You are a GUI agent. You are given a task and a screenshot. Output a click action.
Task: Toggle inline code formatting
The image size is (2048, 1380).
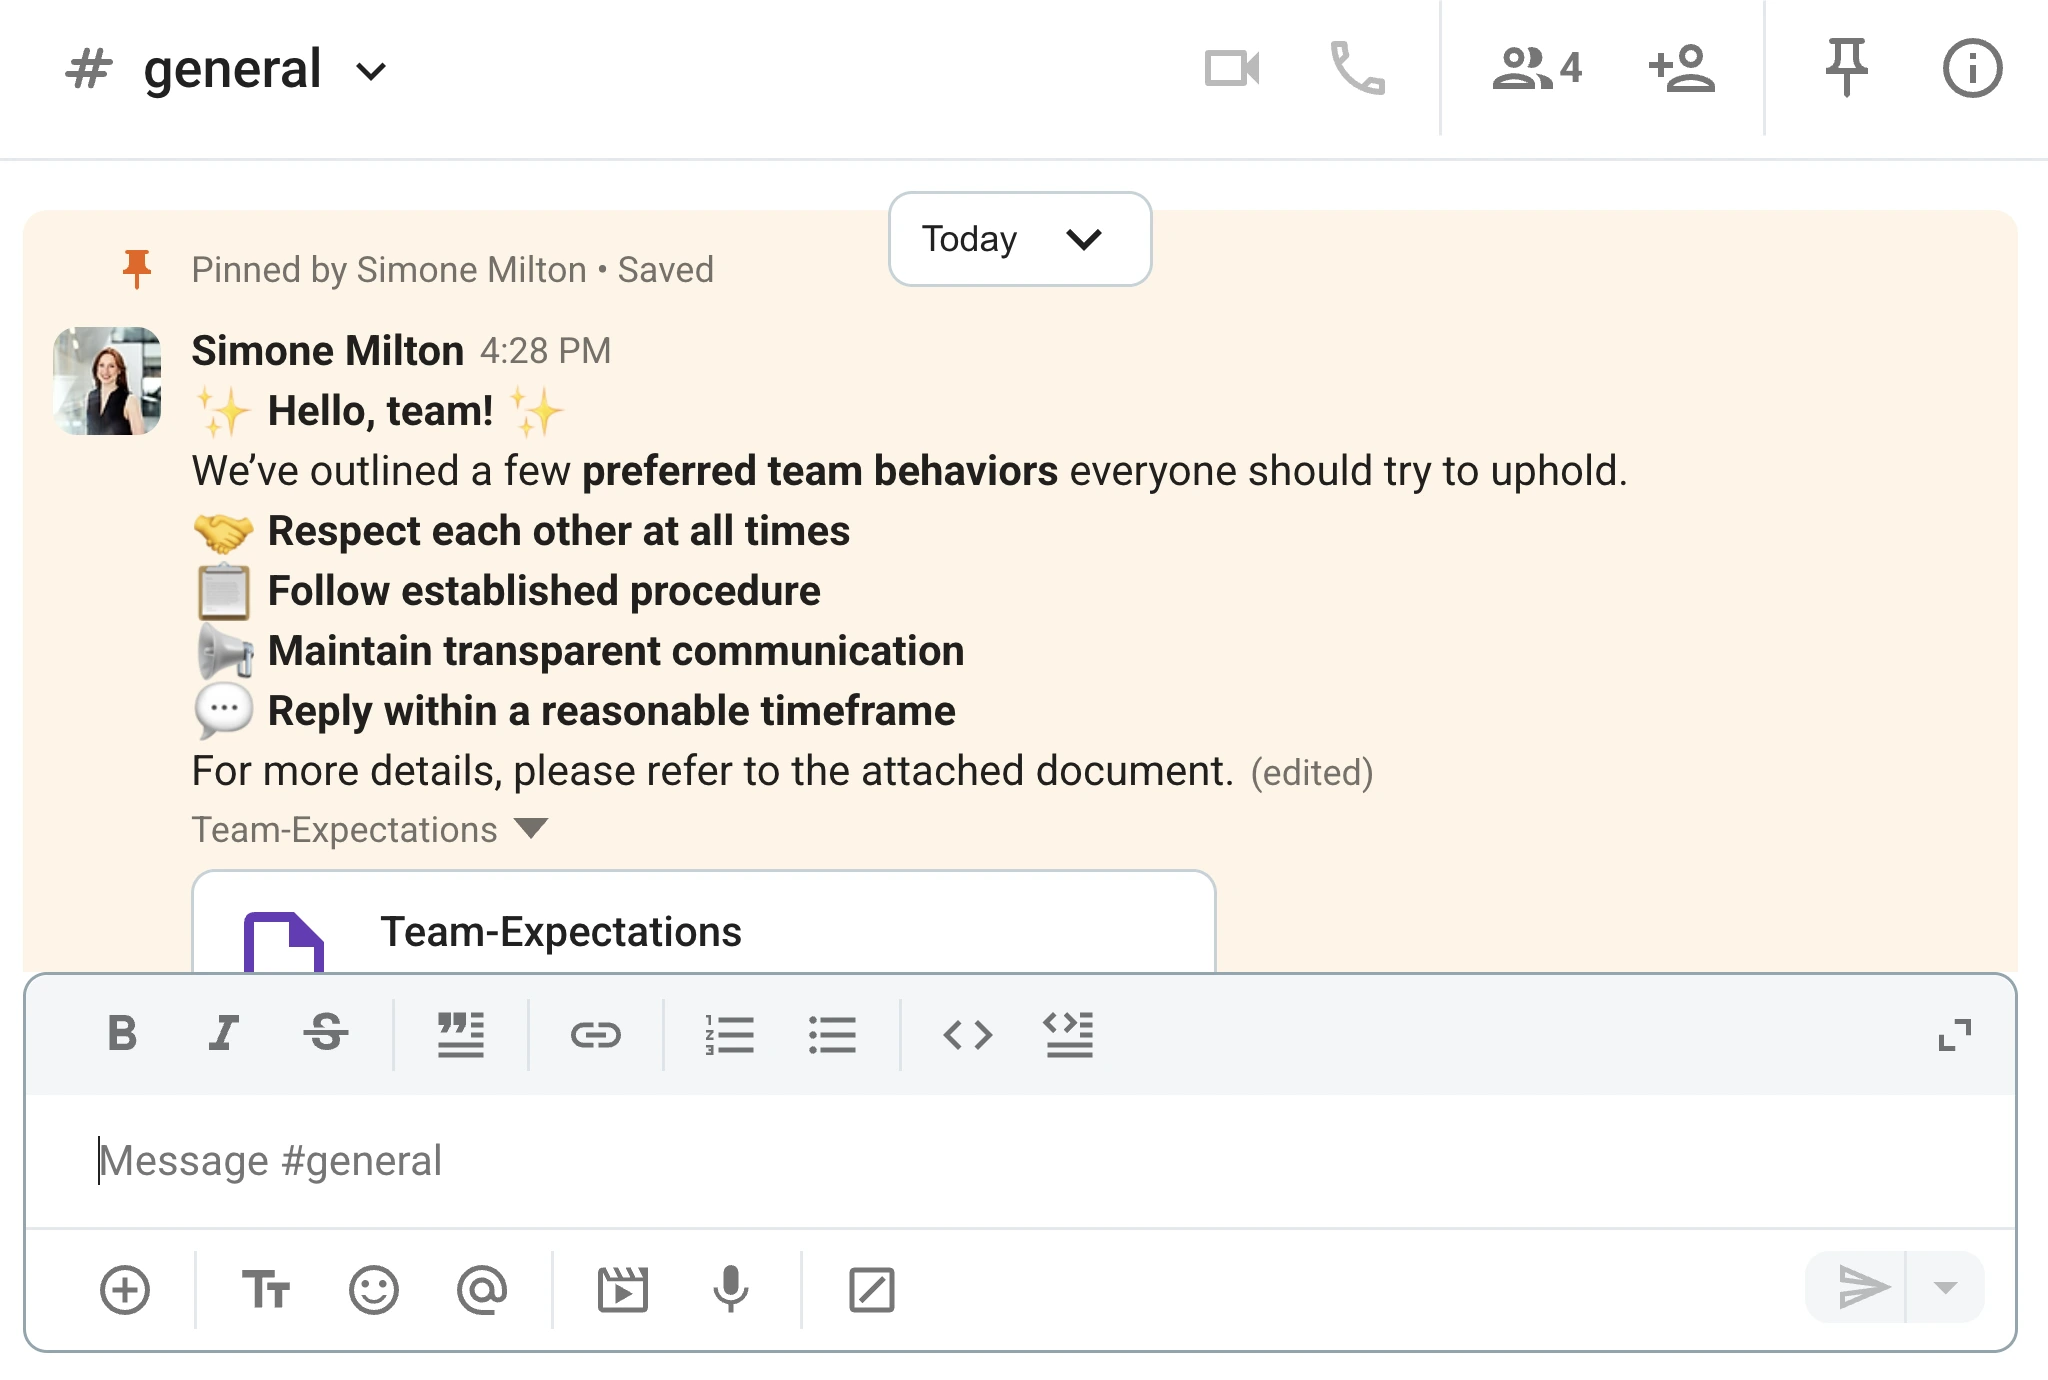point(968,1034)
